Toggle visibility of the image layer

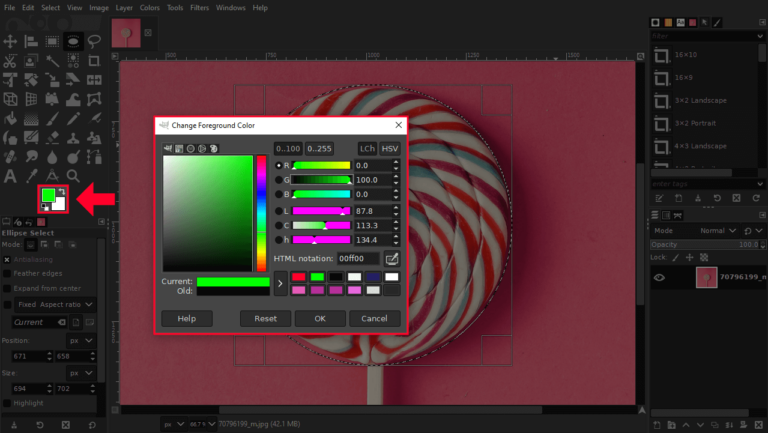pyautogui.click(x=659, y=278)
